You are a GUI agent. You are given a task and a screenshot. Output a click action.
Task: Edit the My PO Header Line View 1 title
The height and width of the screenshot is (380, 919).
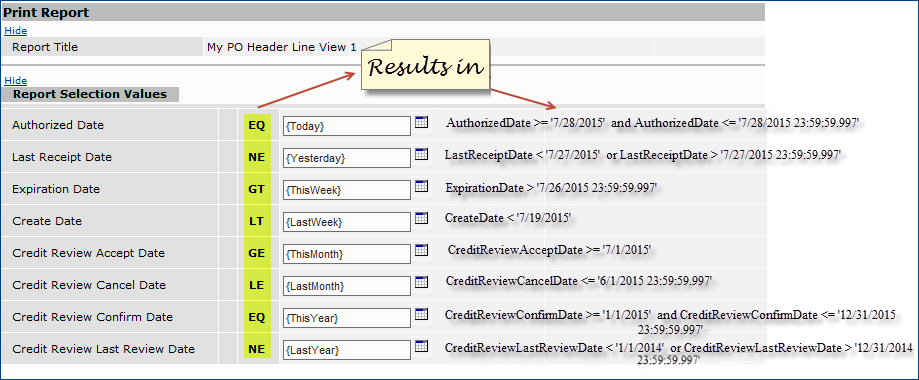click(x=281, y=48)
